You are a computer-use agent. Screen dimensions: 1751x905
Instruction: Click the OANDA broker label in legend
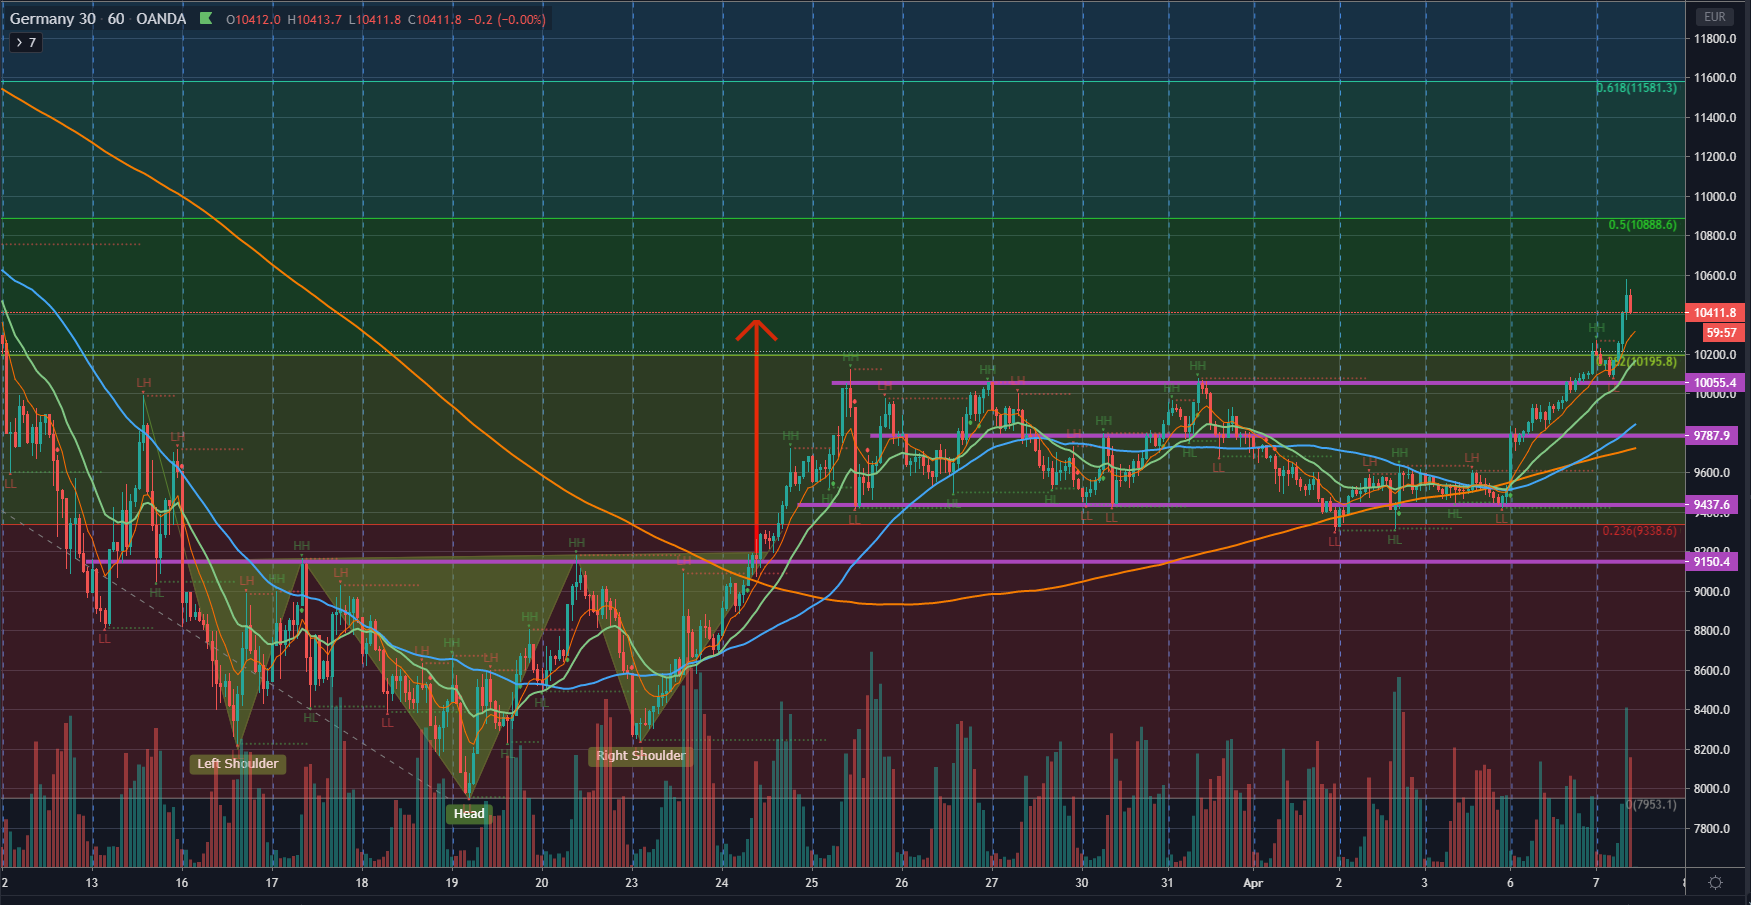click(x=160, y=19)
